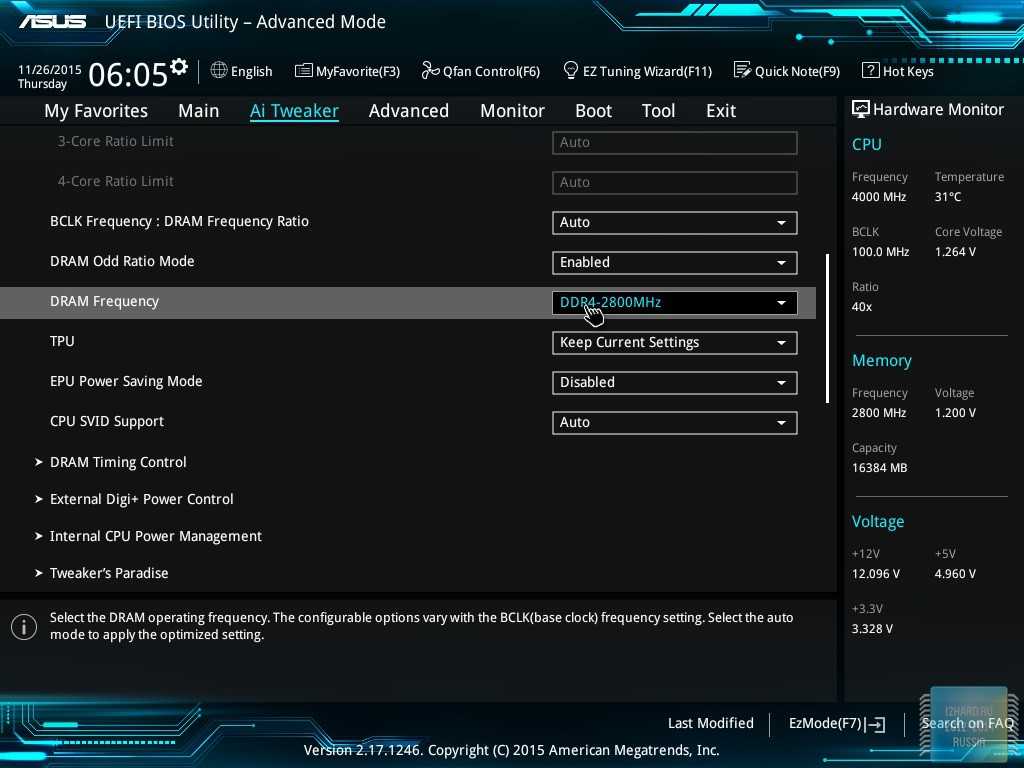Open DRAM Odd Ratio Mode Enabled dropdown
Screen dimensions: 1024x768
point(674,262)
